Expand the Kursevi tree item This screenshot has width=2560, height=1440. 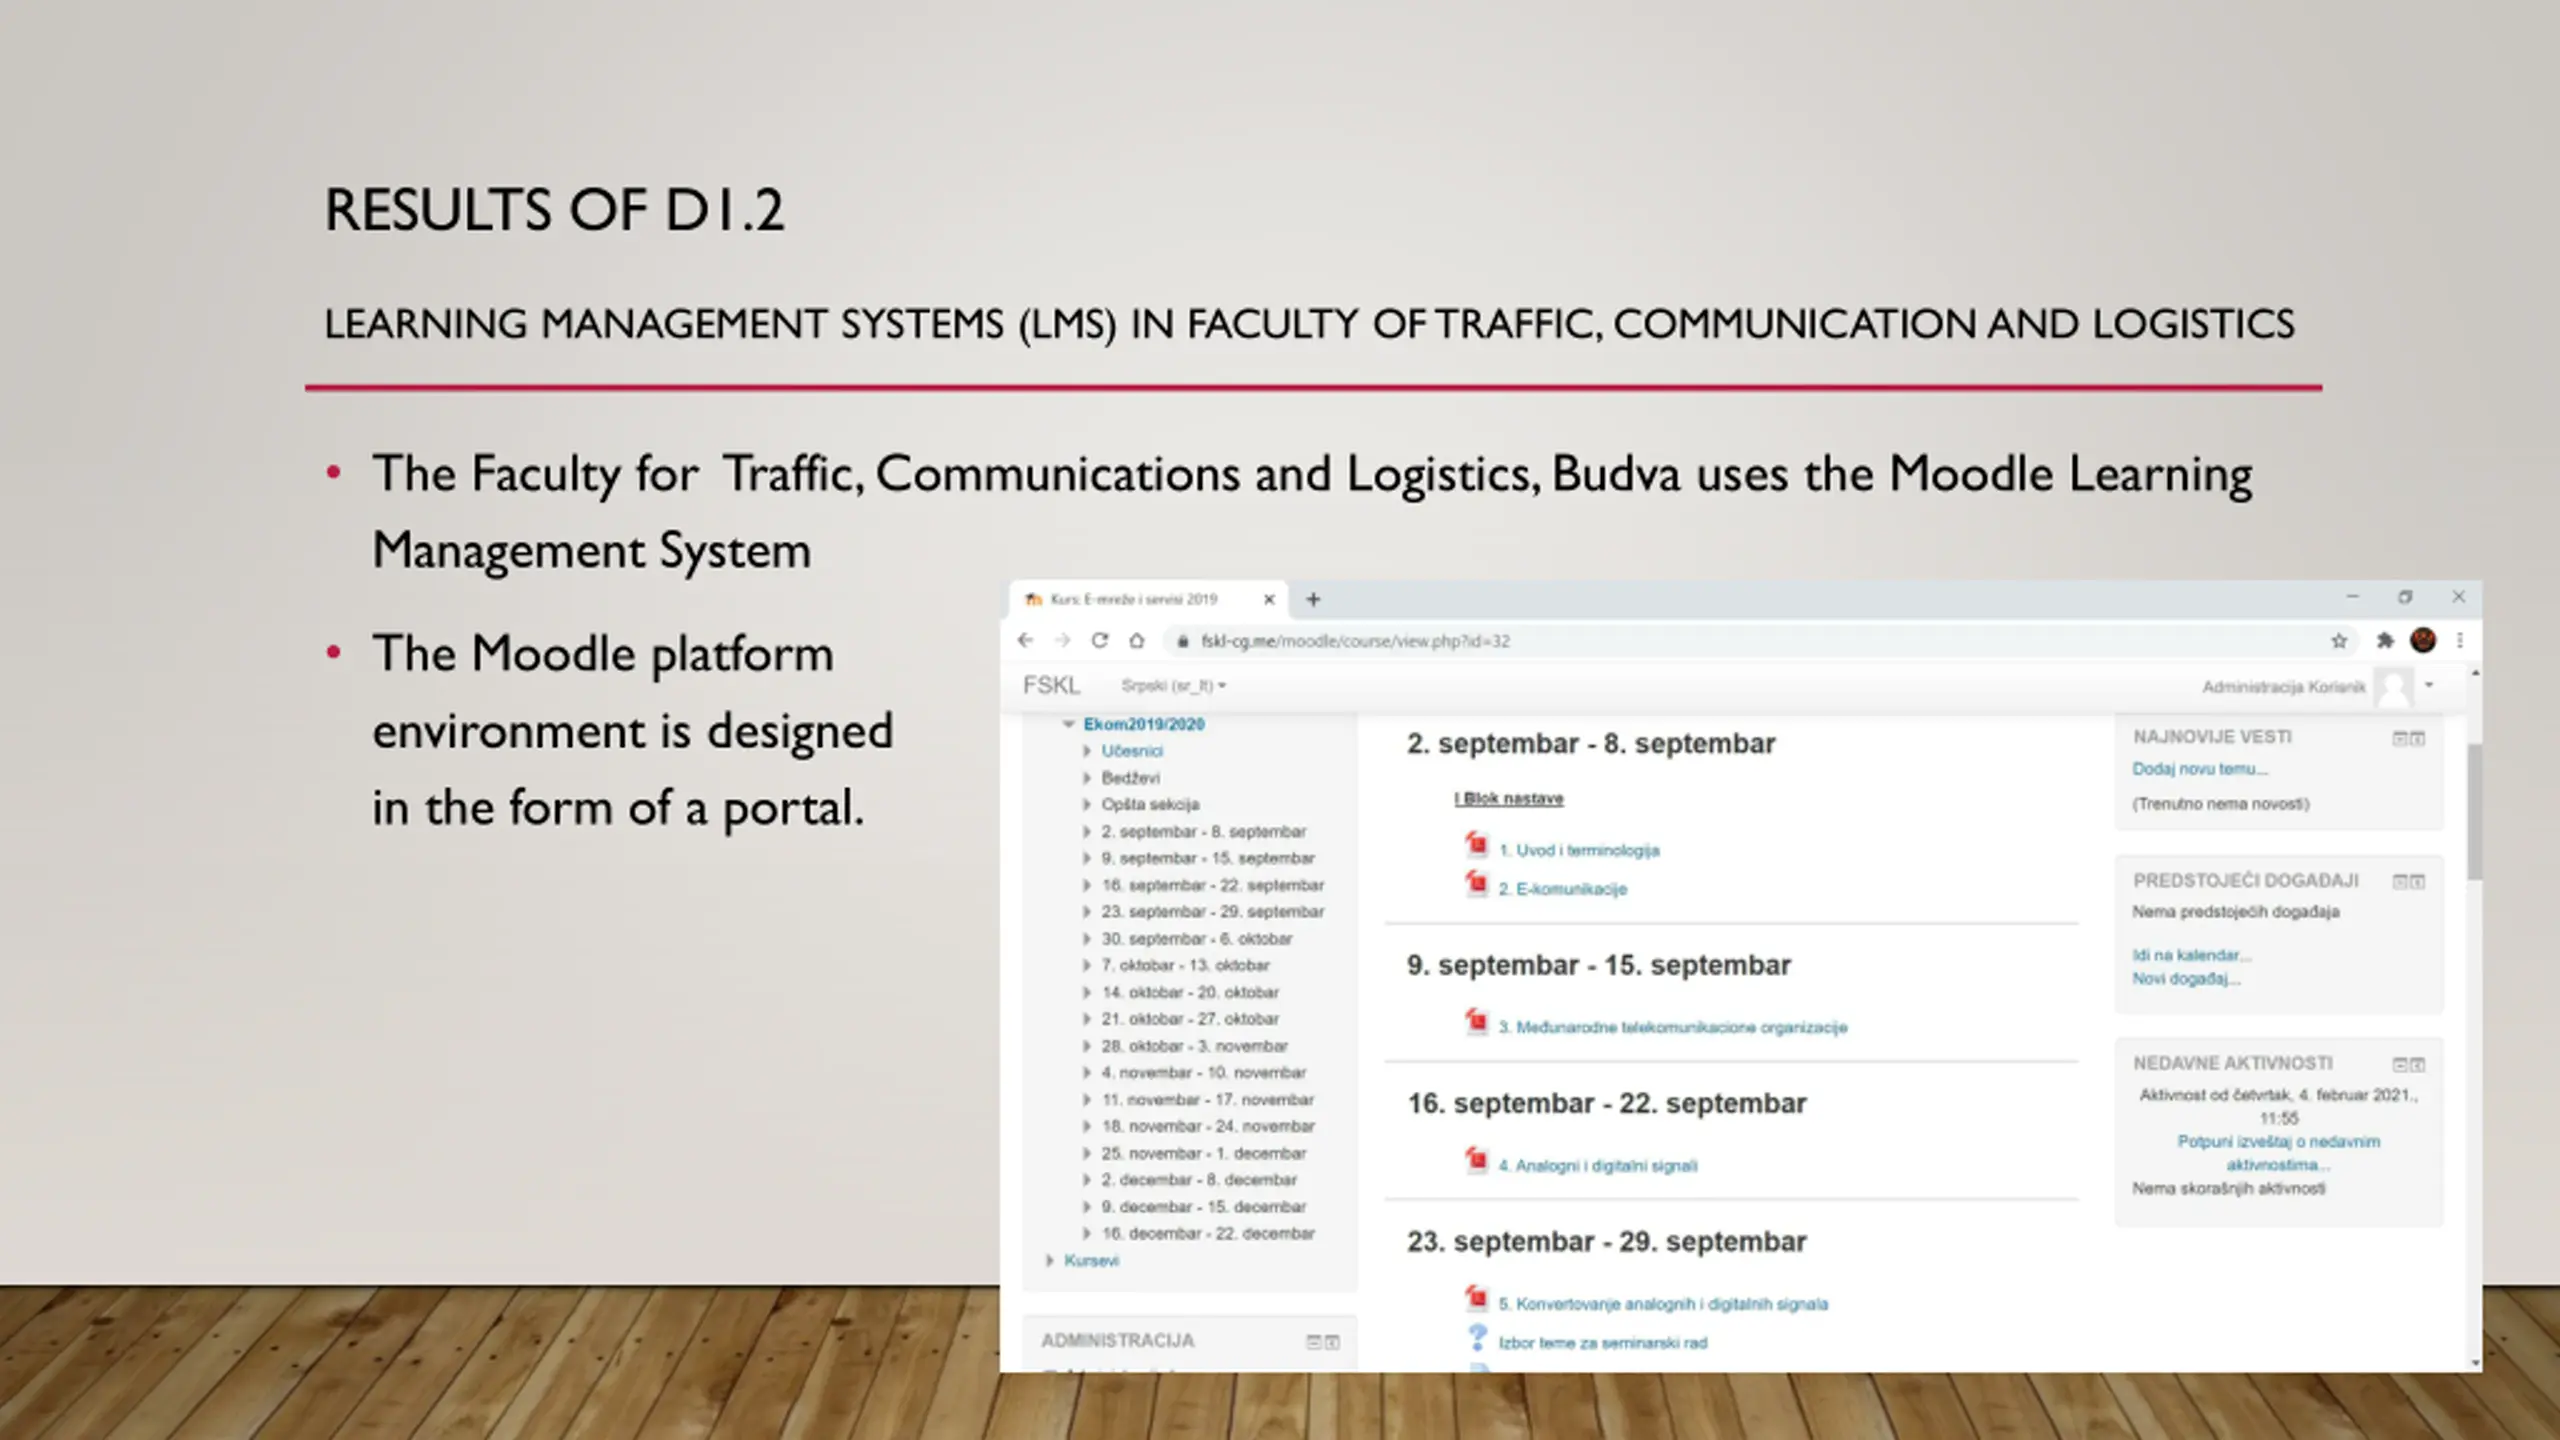tap(1050, 1261)
